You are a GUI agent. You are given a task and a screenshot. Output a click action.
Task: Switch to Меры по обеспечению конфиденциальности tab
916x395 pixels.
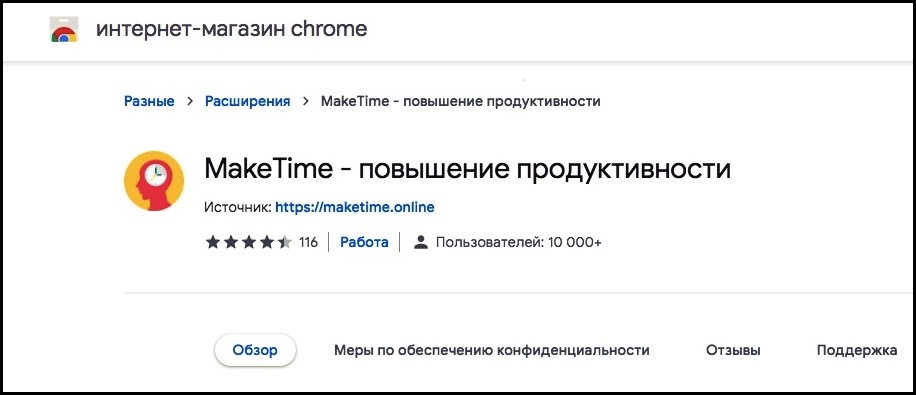click(492, 351)
